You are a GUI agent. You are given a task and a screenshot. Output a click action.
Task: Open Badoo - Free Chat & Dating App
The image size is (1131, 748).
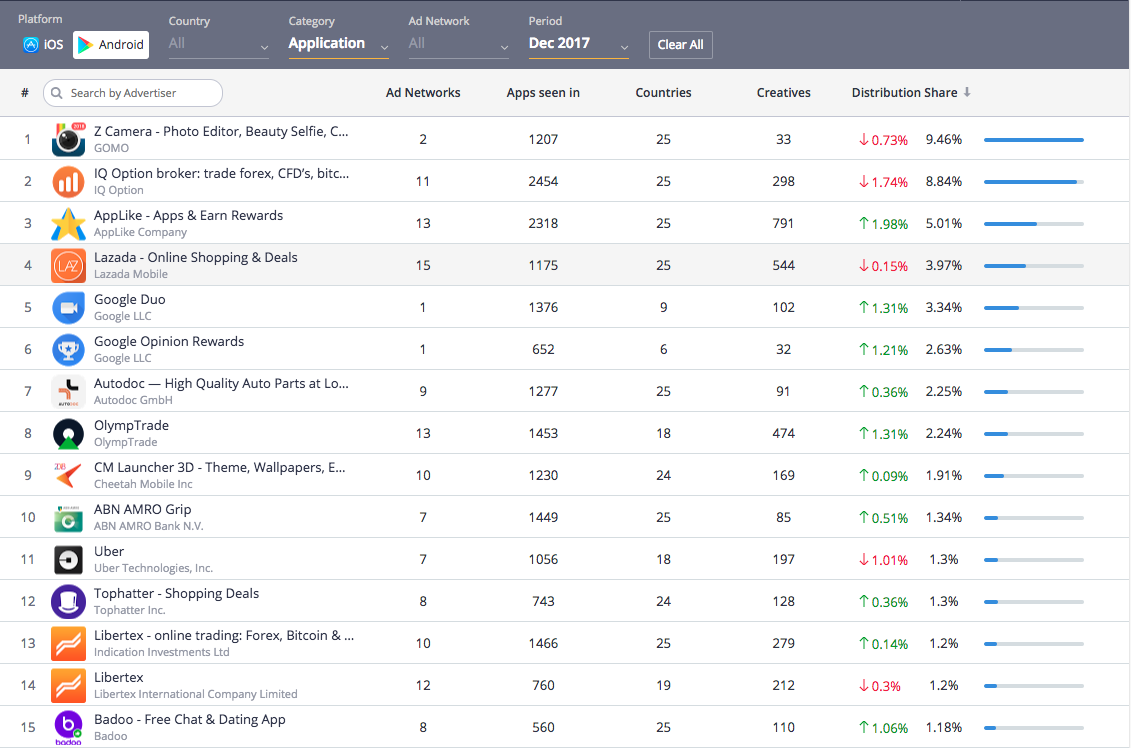click(x=190, y=719)
